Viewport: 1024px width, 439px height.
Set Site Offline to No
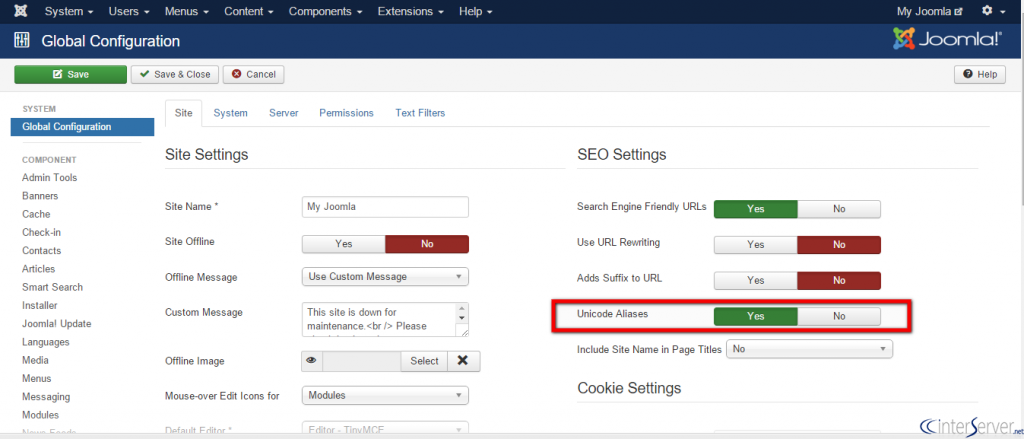point(427,244)
